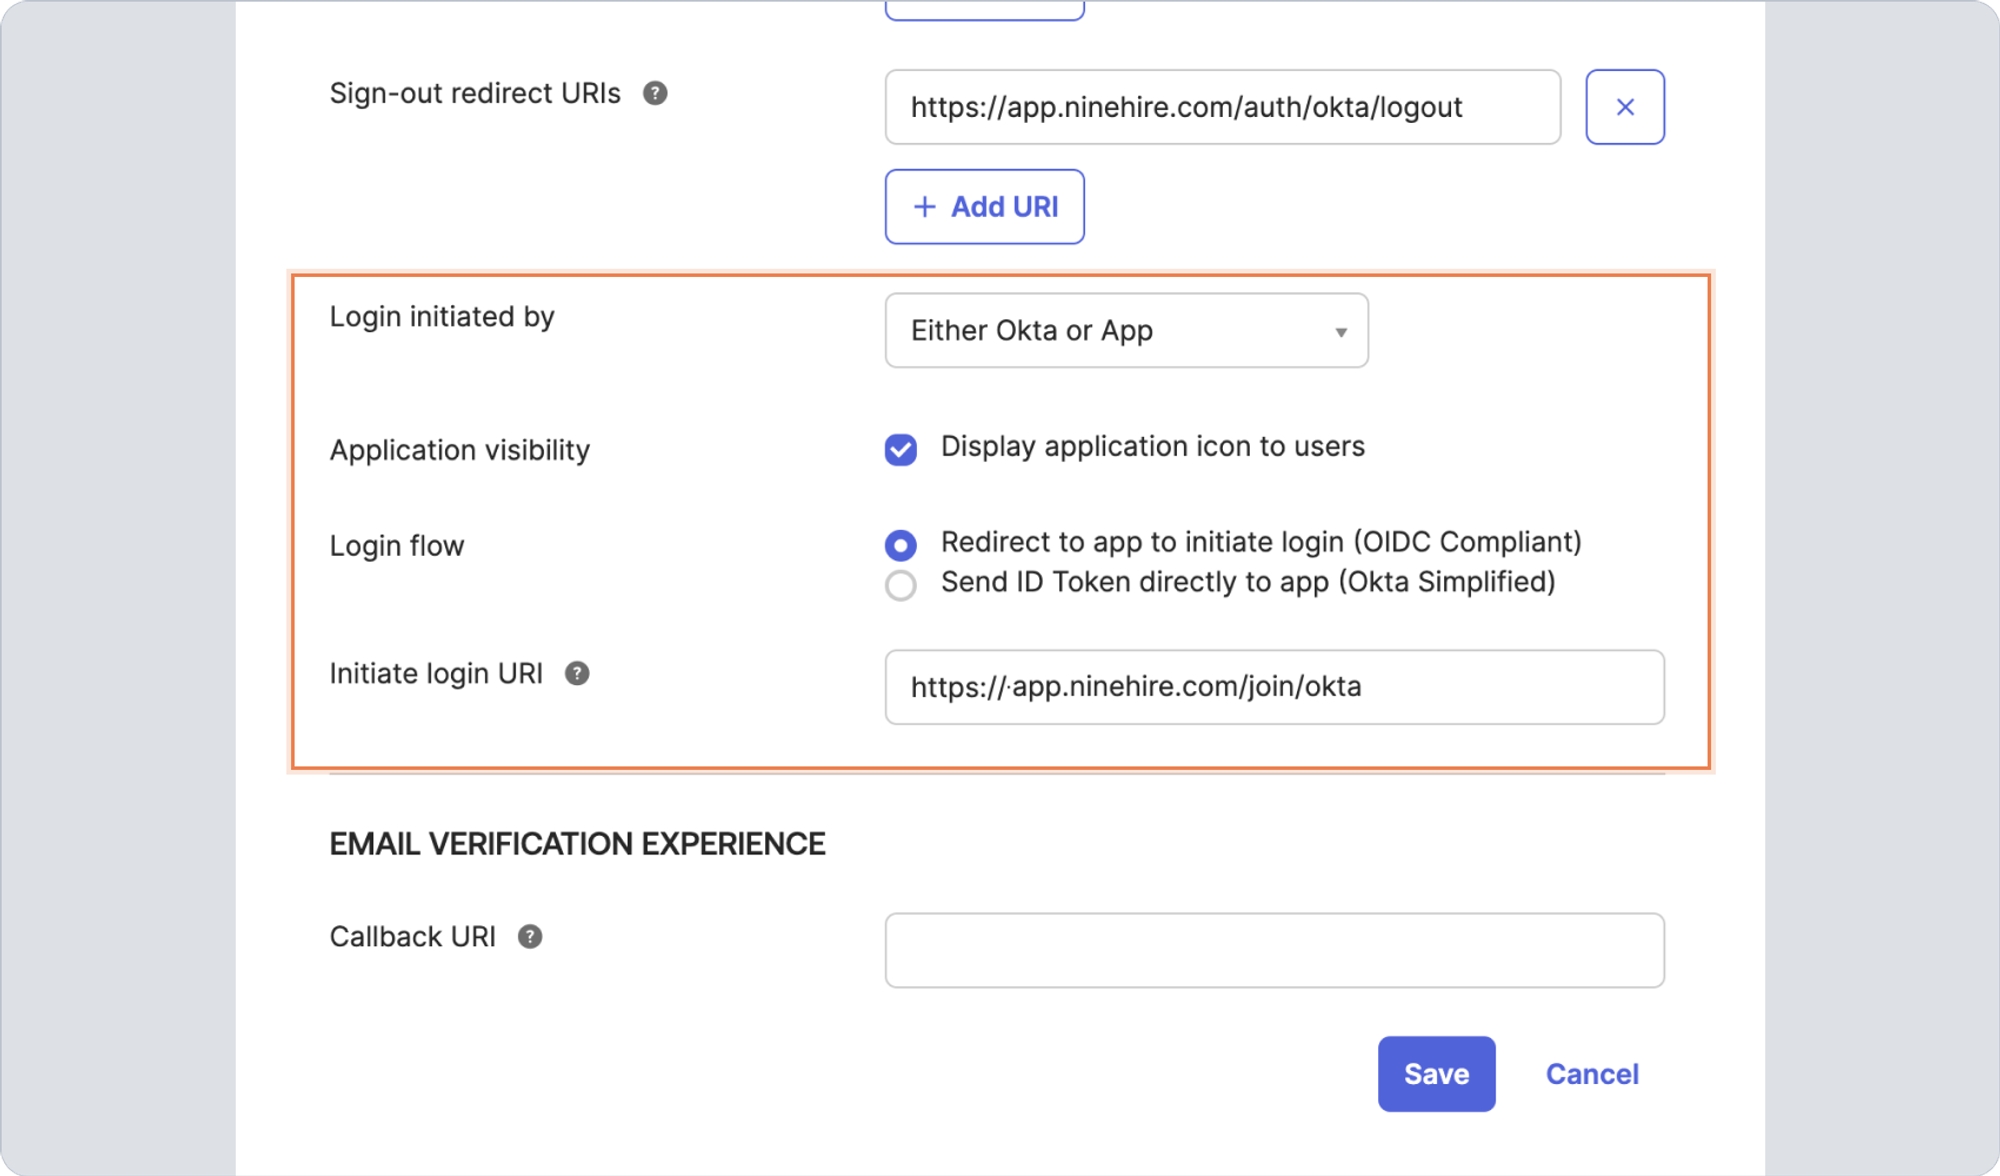Image resolution: width=2000 pixels, height=1176 pixels.
Task: Click the sign-out redirect URI text field
Action: coord(1222,107)
